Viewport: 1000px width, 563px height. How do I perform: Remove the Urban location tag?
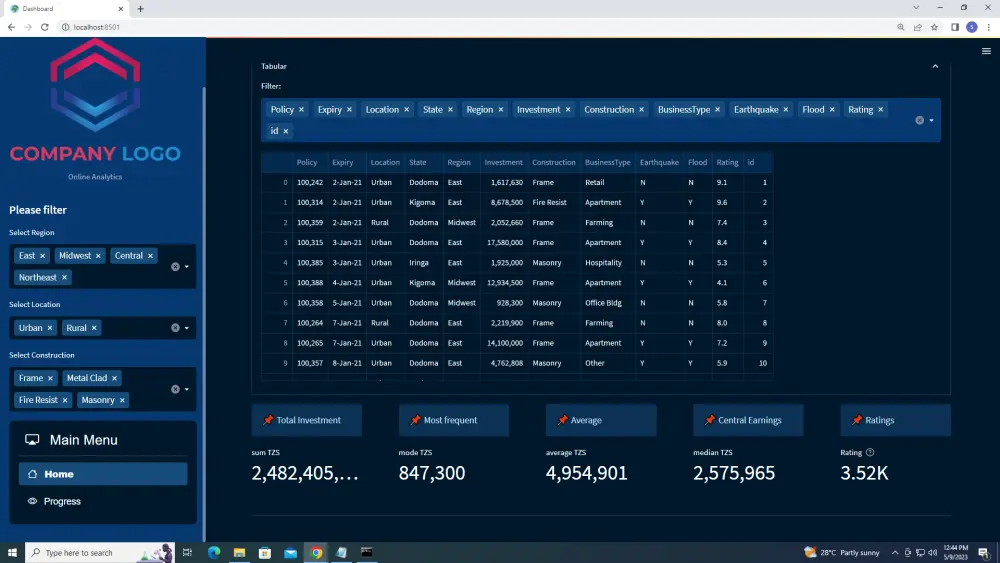pos(50,328)
